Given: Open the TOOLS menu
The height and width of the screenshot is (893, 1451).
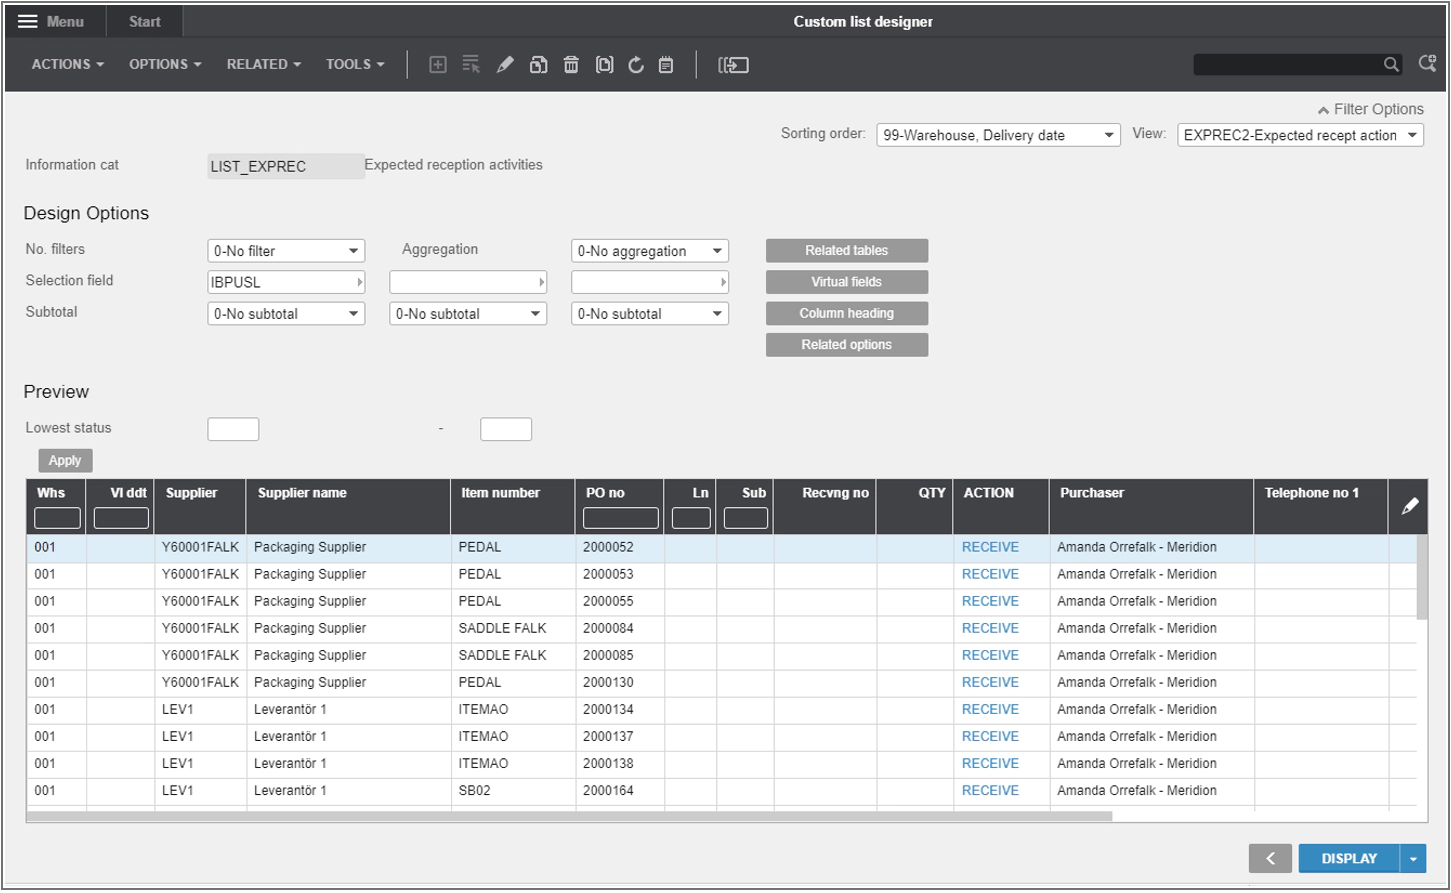Looking at the screenshot, I should 355,64.
